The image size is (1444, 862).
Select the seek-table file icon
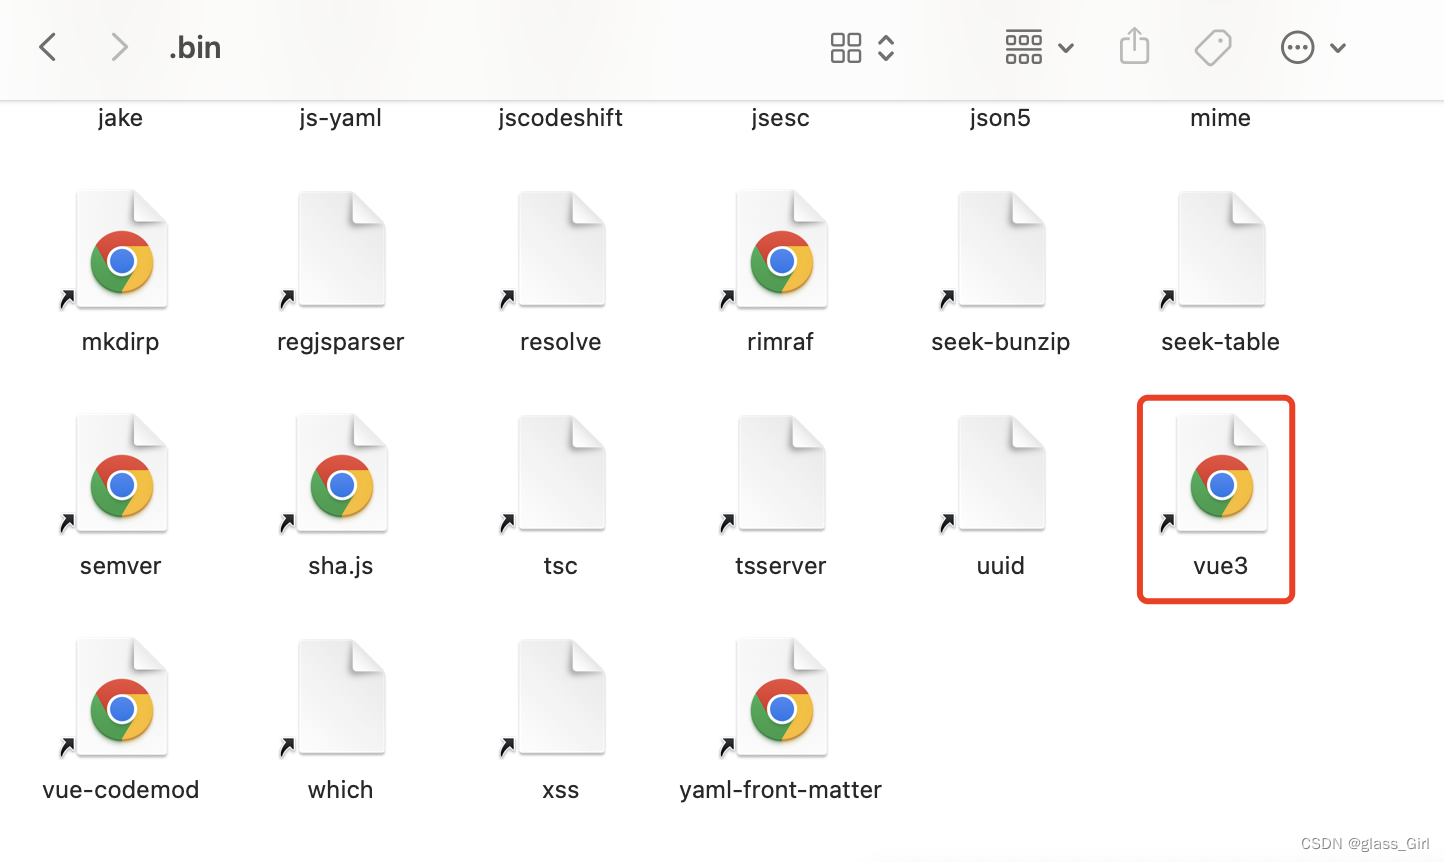pyautogui.click(x=1221, y=249)
